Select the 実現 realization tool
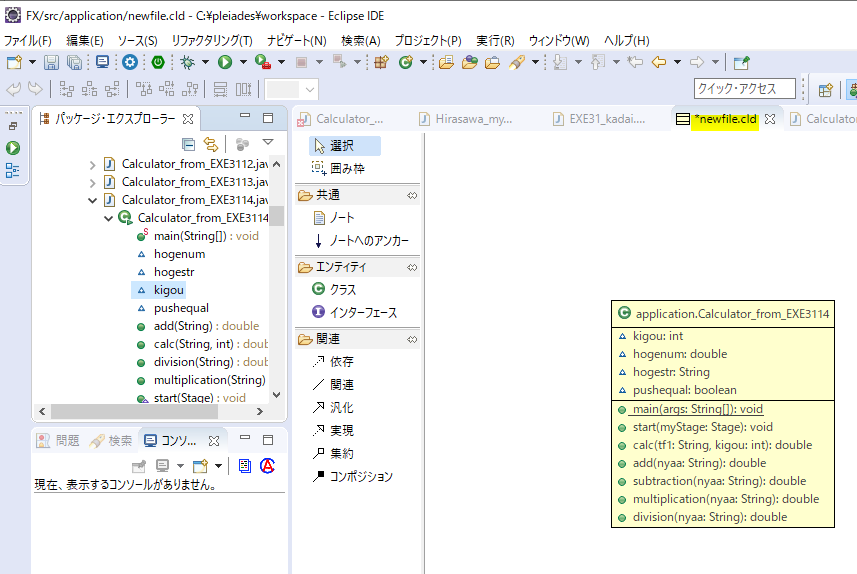The image size is (857, 574). tap(333, 430)
